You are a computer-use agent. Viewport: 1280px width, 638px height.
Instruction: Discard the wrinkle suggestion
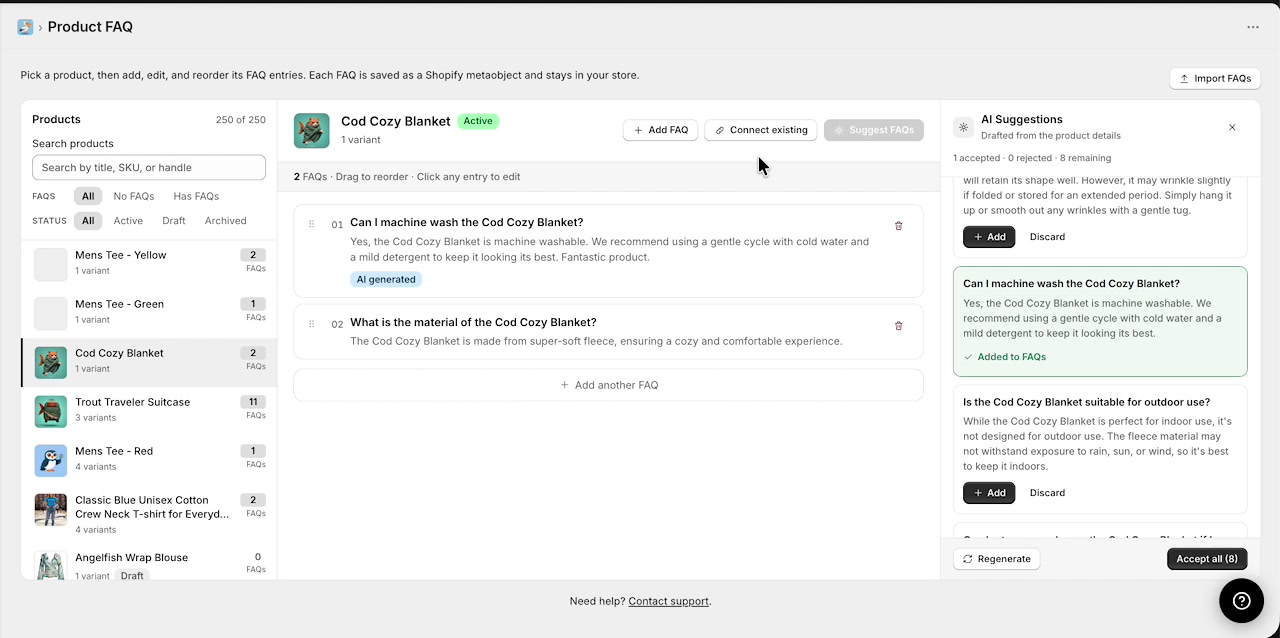1047,237
